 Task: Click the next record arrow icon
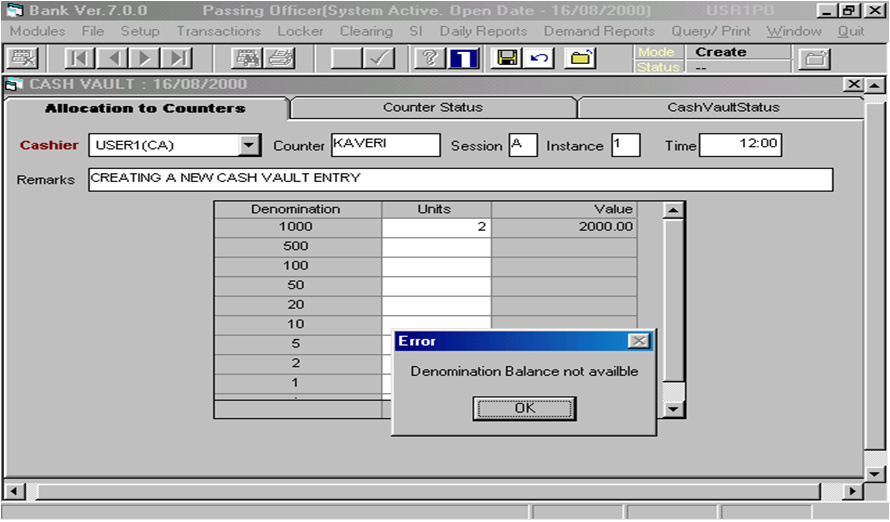coord(145,59)
